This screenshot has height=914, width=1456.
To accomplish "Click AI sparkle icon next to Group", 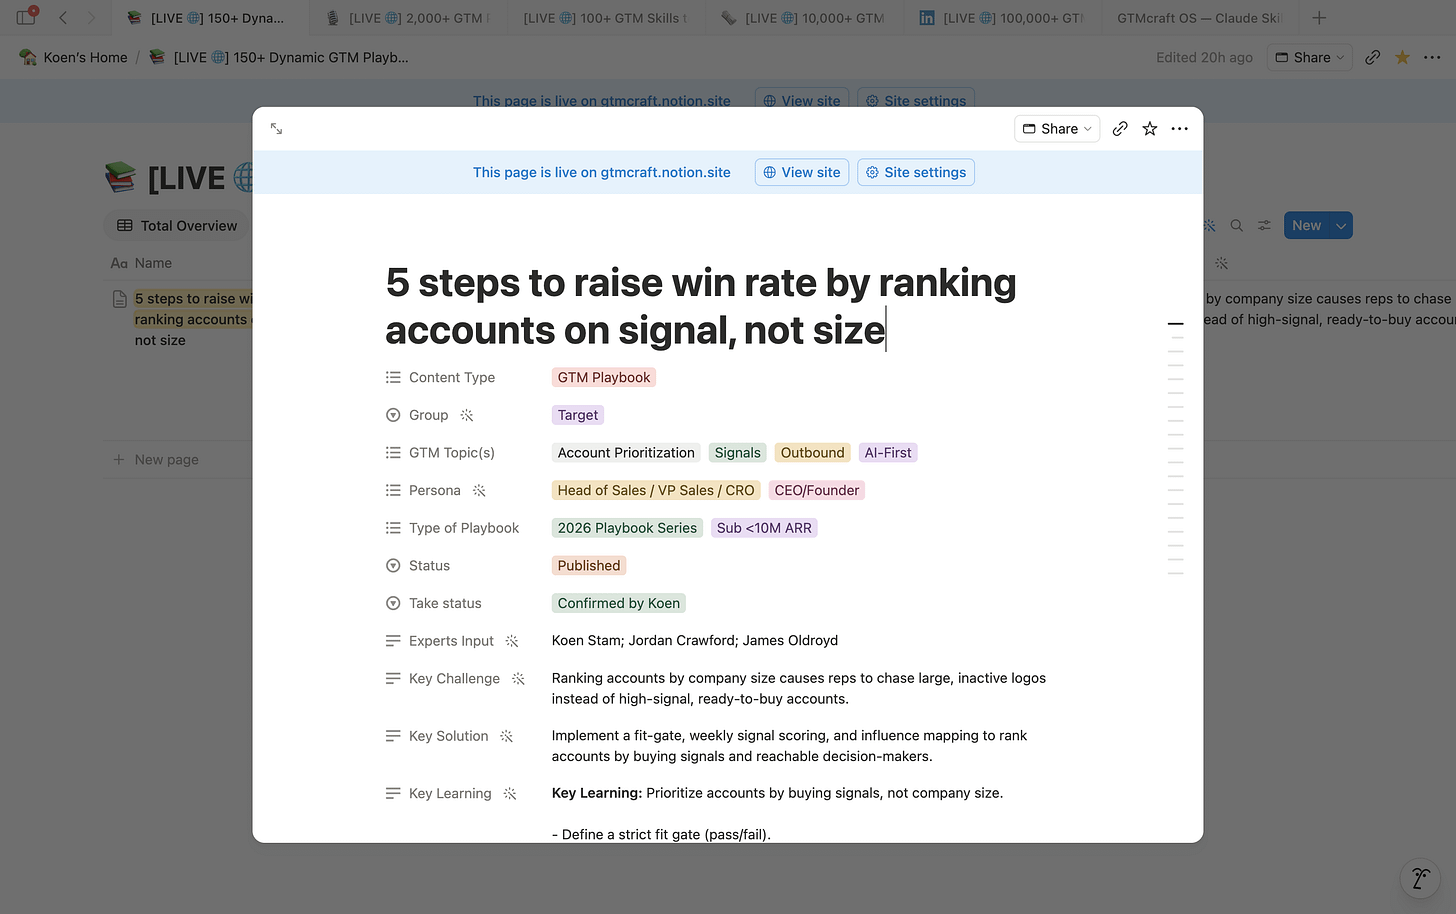I will tap(467, 415).
